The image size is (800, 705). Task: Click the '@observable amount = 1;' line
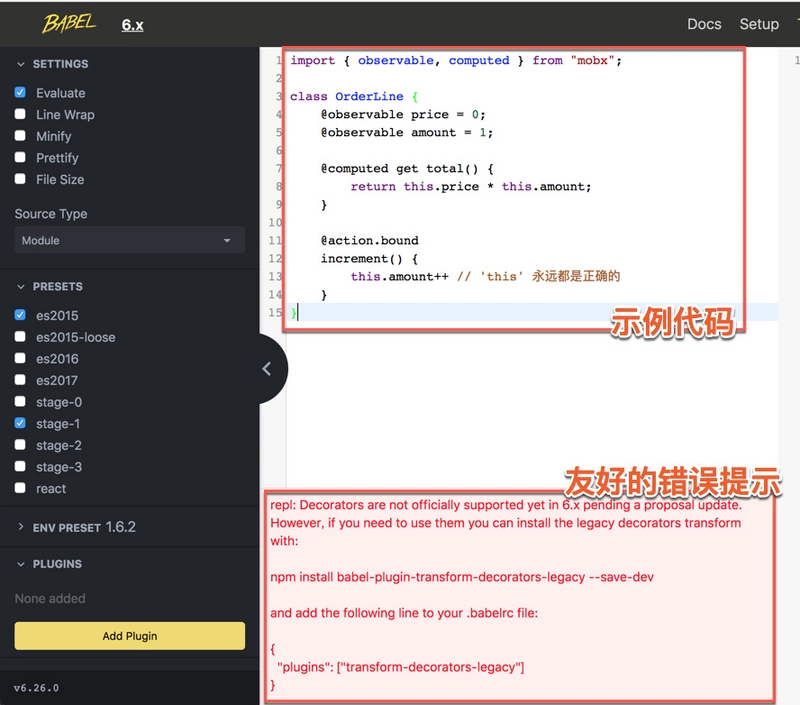tap(407, 133)
